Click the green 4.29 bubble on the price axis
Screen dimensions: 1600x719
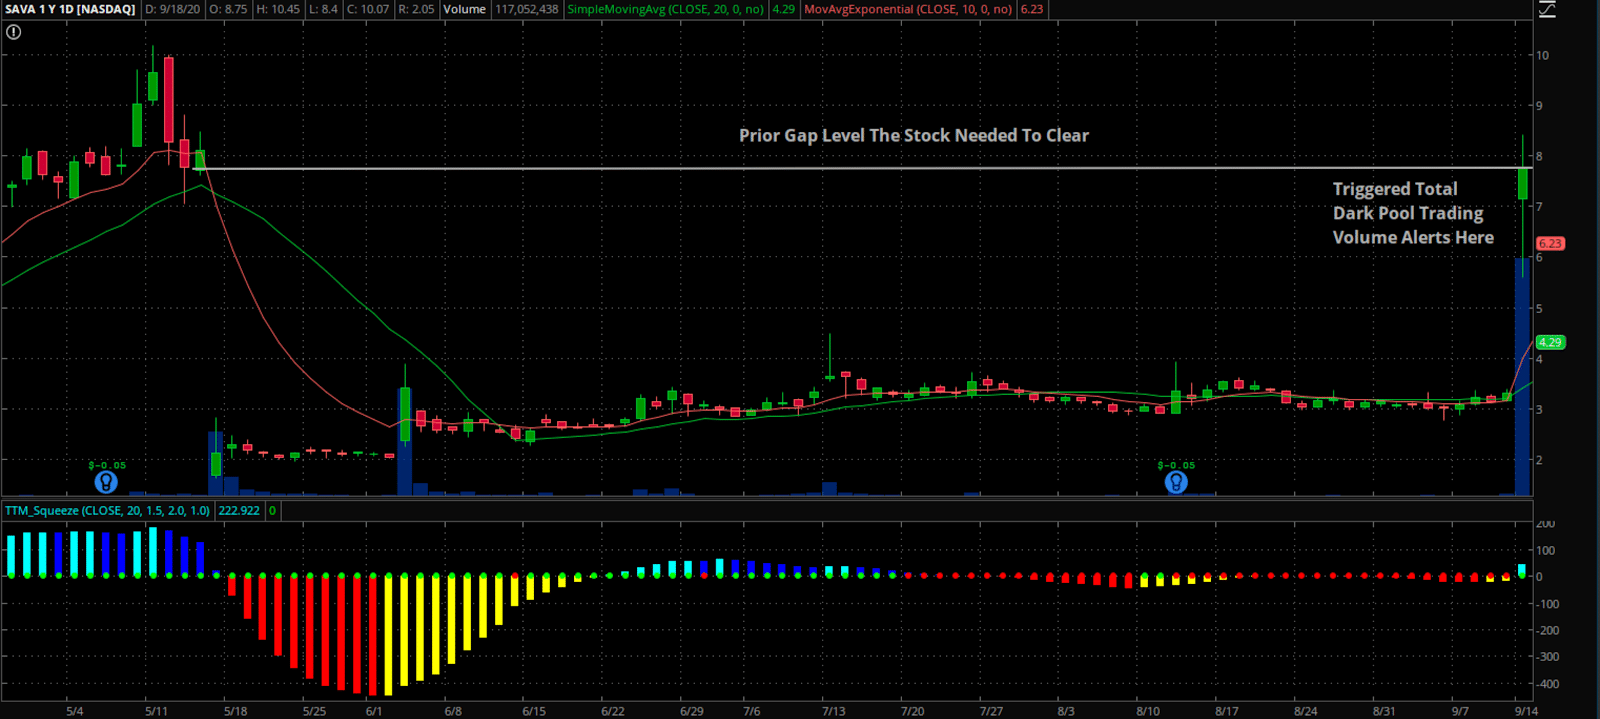[x=1550, y=342]
